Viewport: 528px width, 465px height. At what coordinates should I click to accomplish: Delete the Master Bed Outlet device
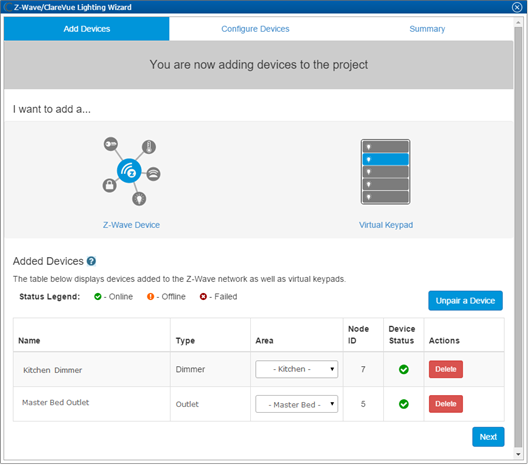(446, 404)
